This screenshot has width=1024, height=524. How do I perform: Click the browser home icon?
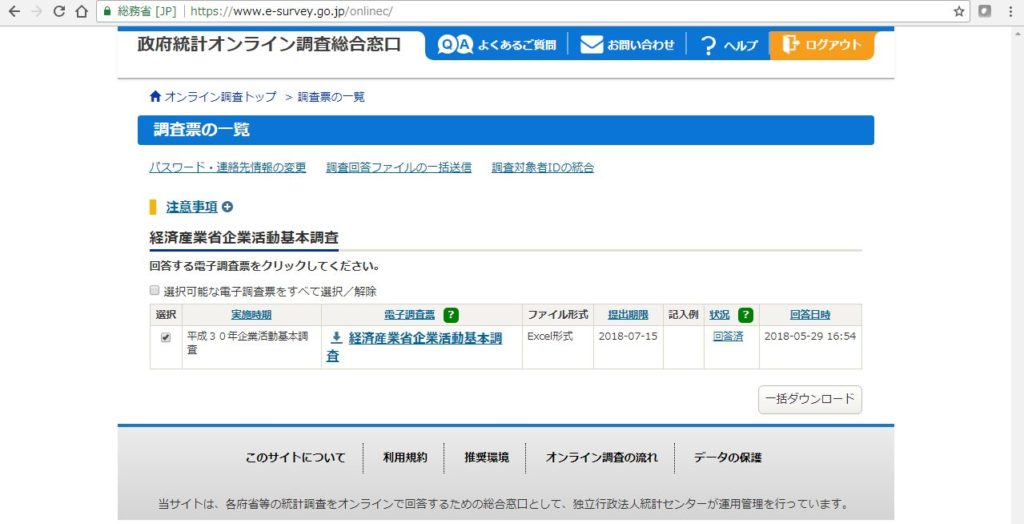(81, 12)
